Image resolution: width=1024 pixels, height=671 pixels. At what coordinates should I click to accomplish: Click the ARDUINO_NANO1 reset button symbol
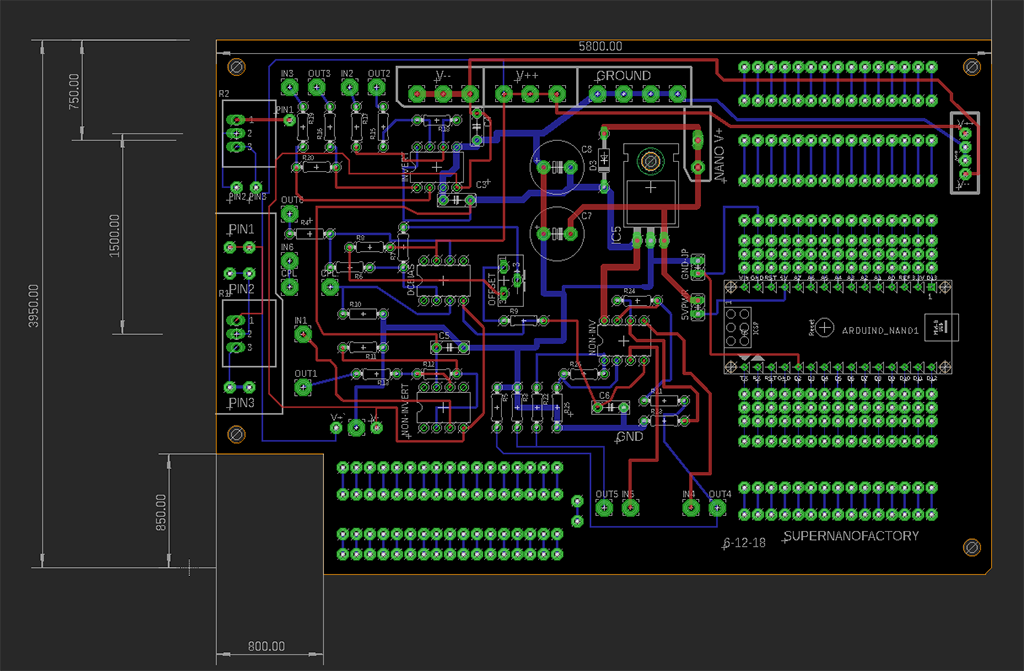click(x=825, y=327)
